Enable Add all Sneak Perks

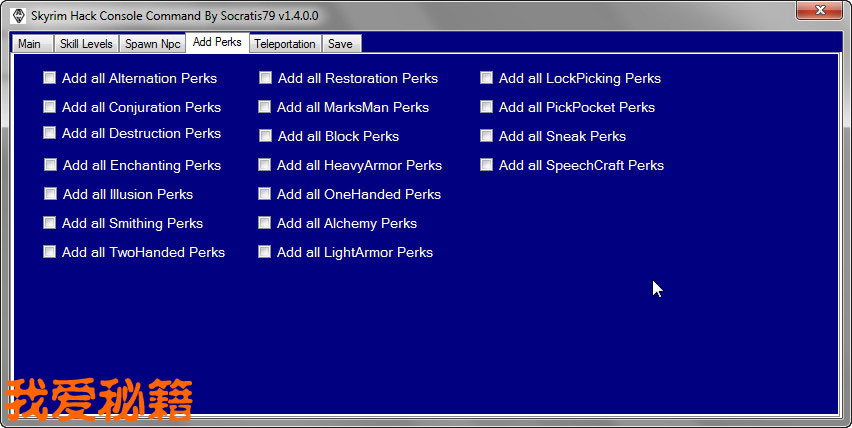click(486, 136)
